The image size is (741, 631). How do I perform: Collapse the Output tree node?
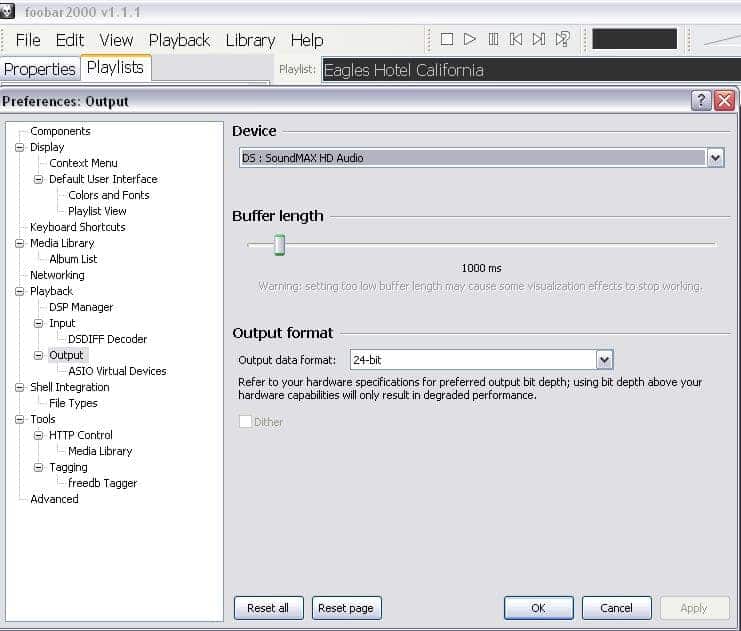click(38, 355)
